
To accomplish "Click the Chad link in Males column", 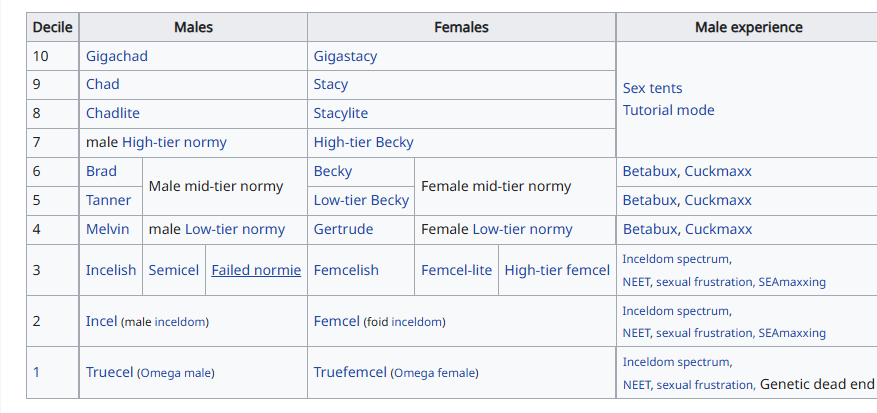I will (102, 85).
